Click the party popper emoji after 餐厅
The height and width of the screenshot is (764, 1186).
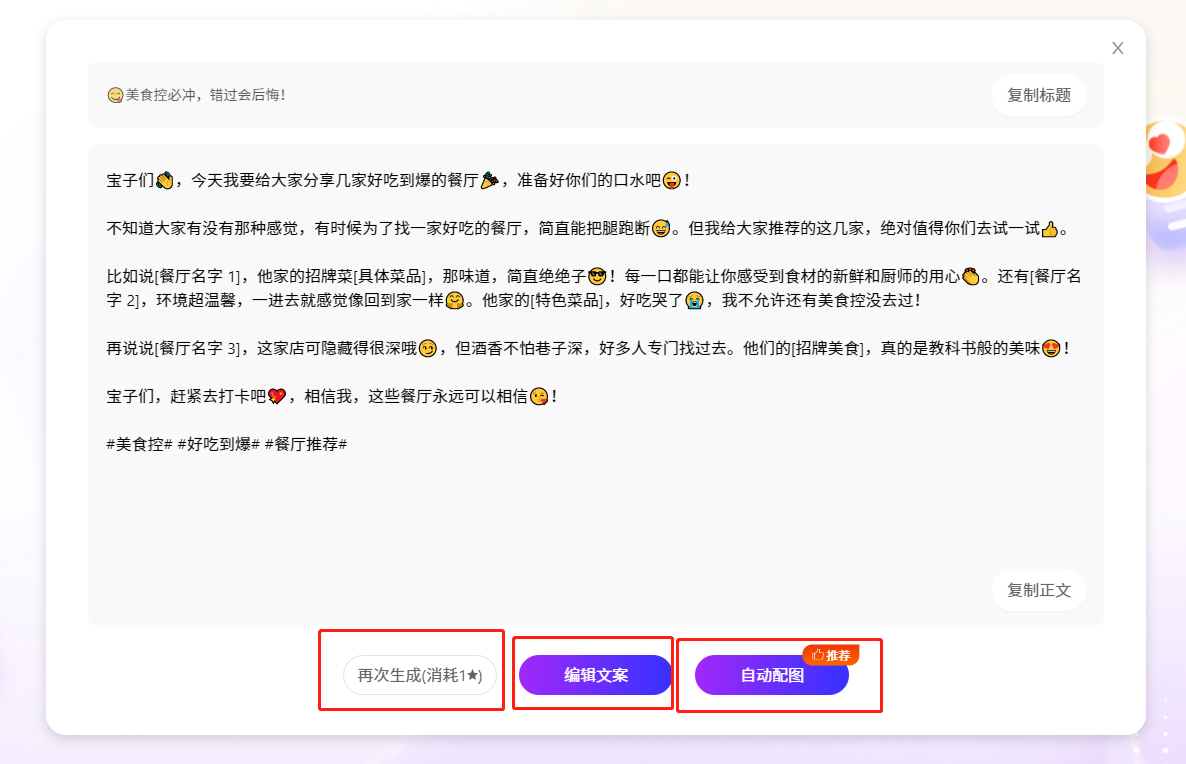(x=489, y=180)
